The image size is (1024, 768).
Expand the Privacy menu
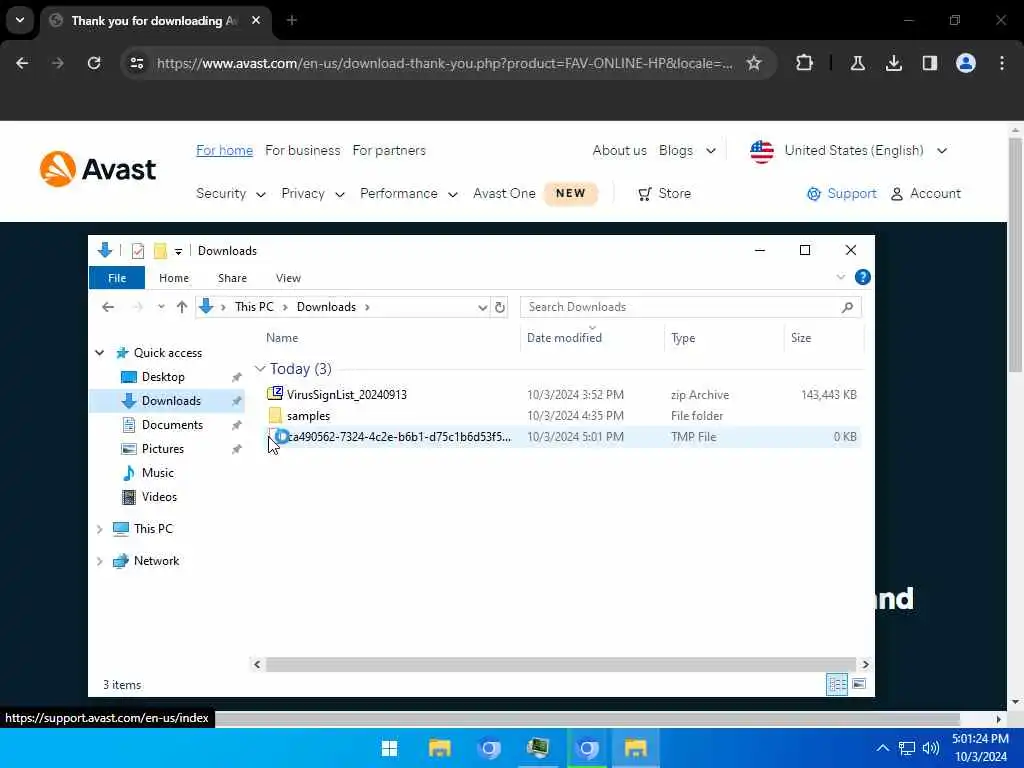coord(312,193)
